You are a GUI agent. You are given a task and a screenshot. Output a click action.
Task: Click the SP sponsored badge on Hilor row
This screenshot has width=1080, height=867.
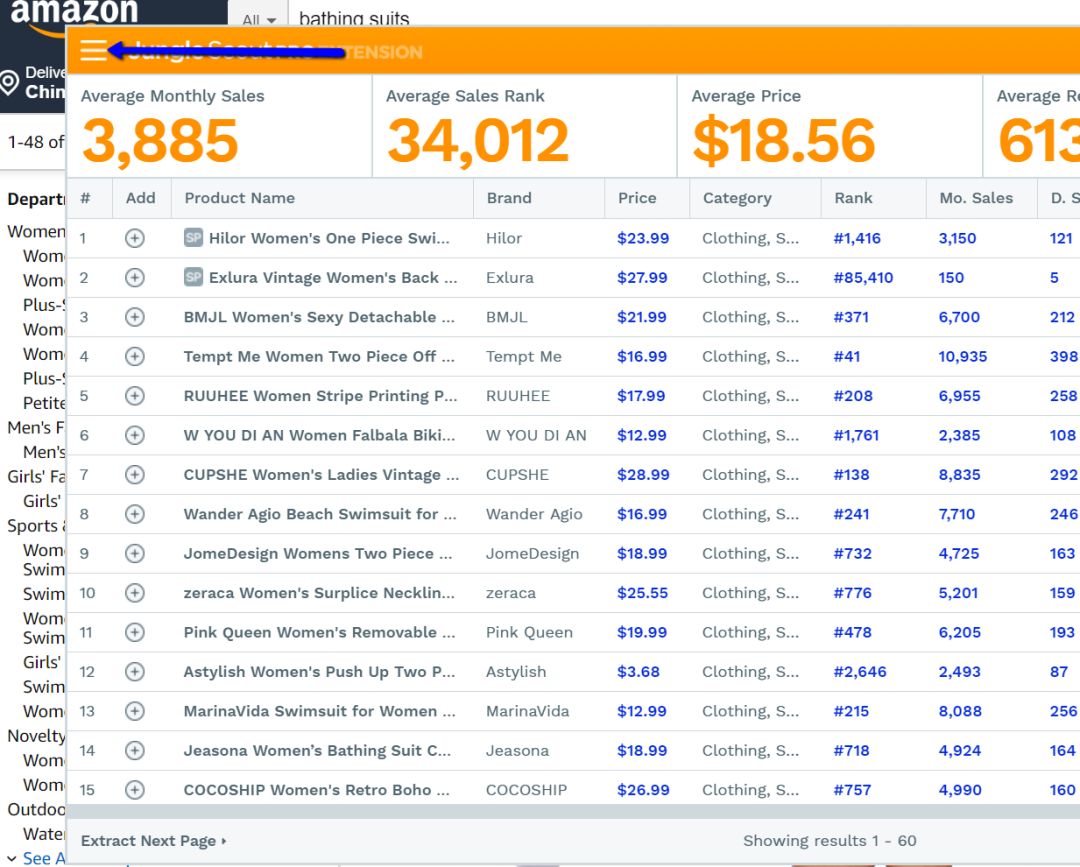193,238
